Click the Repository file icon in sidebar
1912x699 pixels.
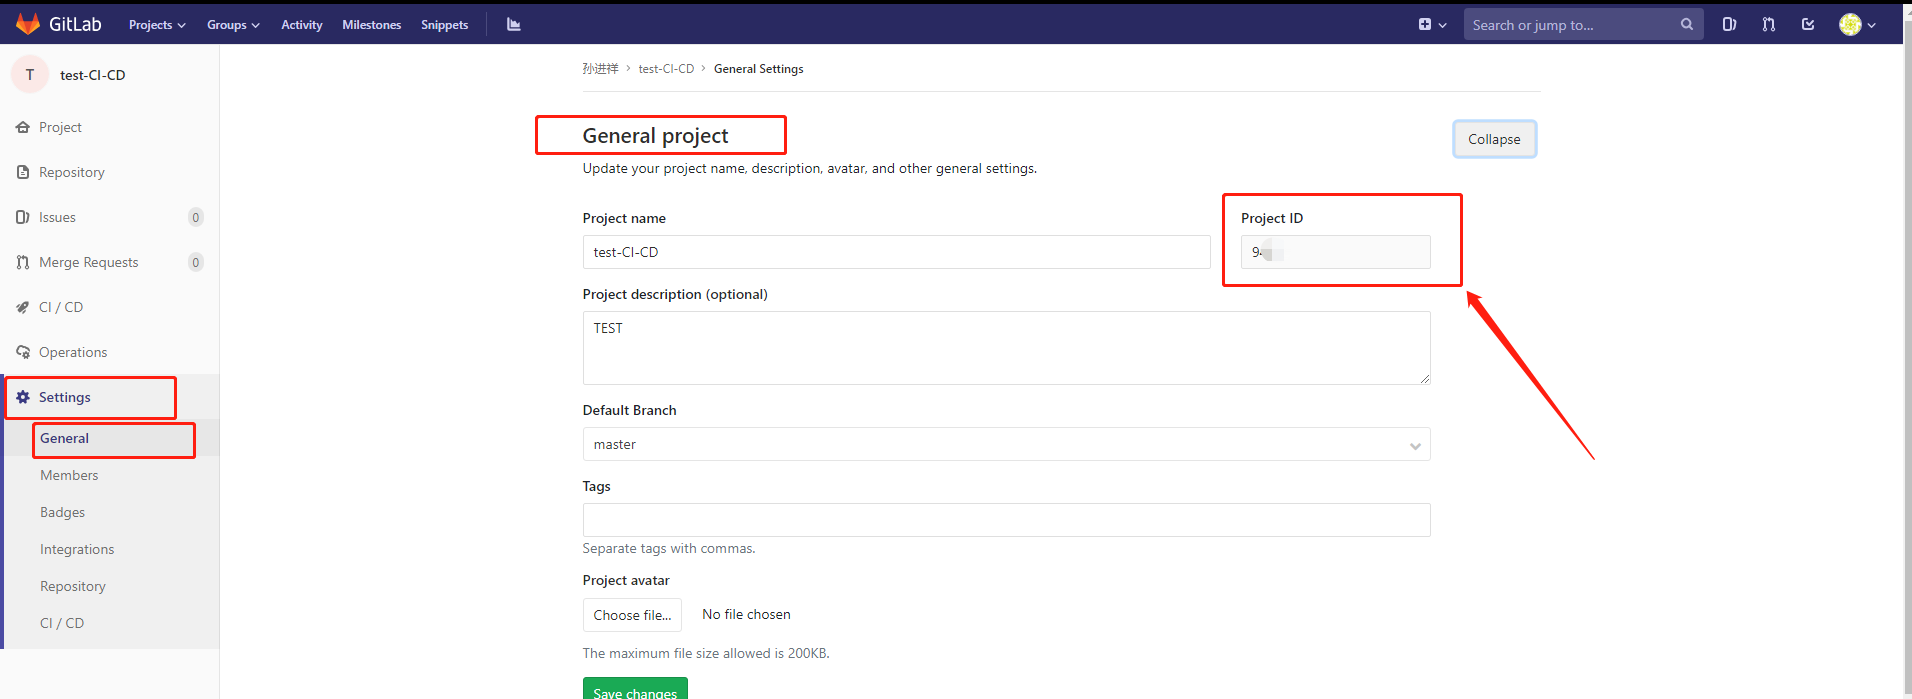point(23,172)
